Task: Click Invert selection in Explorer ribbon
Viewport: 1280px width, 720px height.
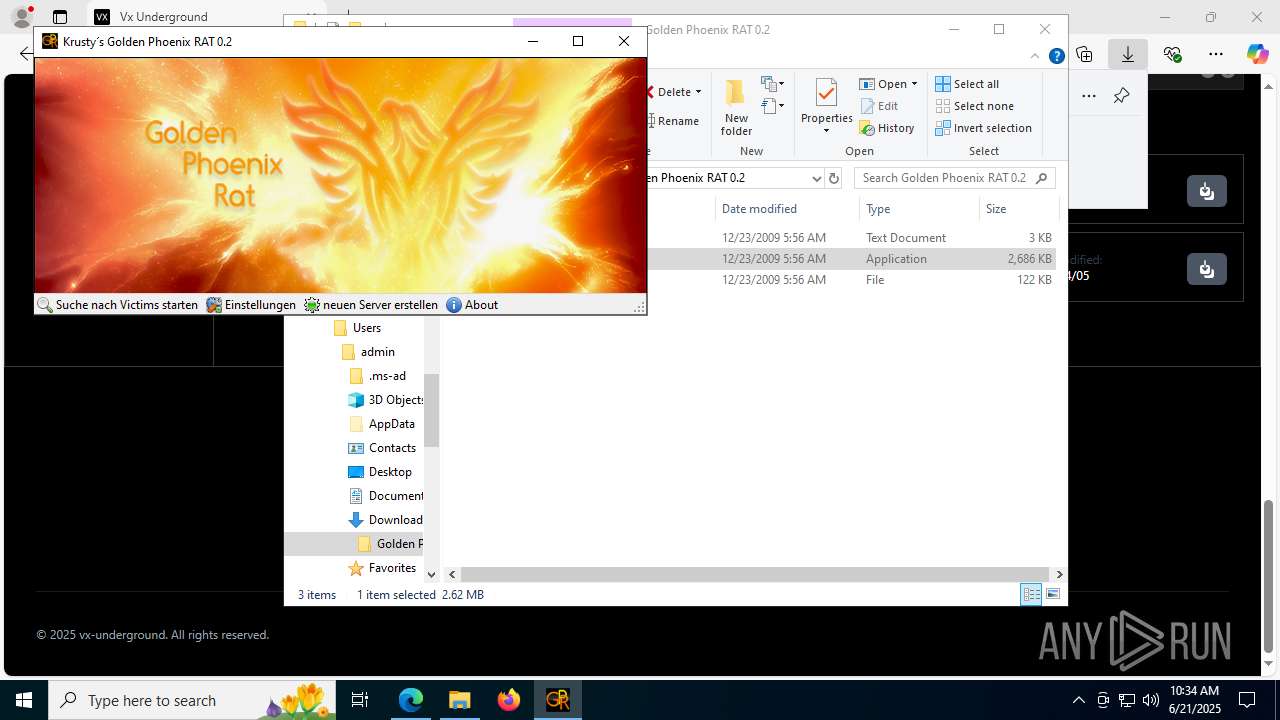Action: click(983, 128)
